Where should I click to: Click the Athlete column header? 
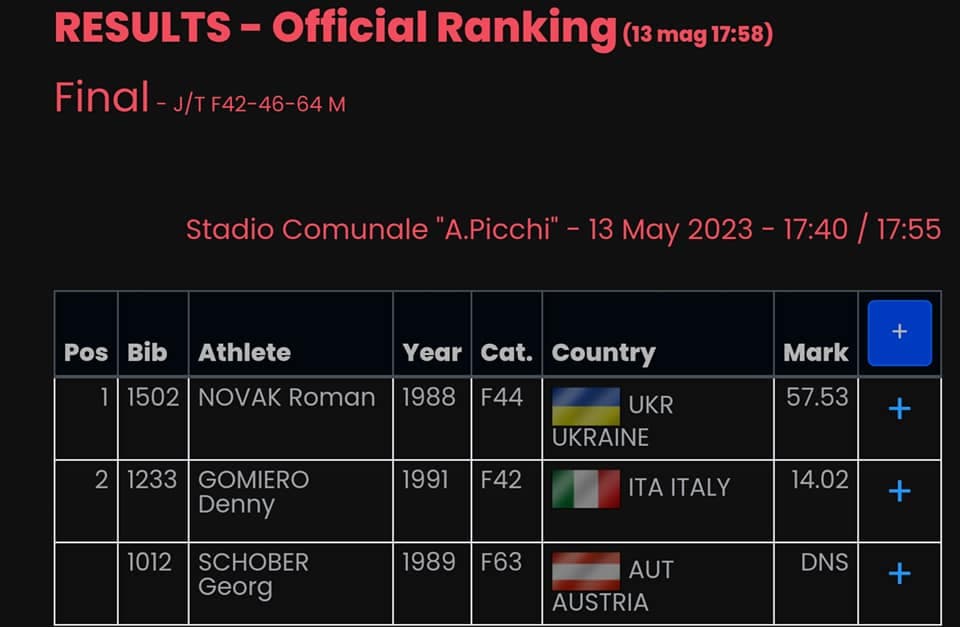click(x=245, y=353)
